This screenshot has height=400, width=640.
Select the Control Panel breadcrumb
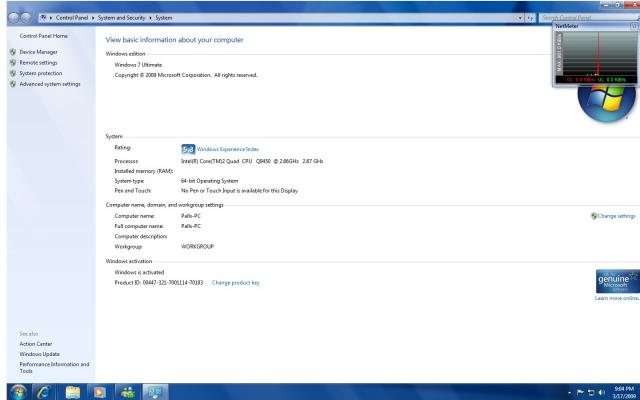(72, 18)
